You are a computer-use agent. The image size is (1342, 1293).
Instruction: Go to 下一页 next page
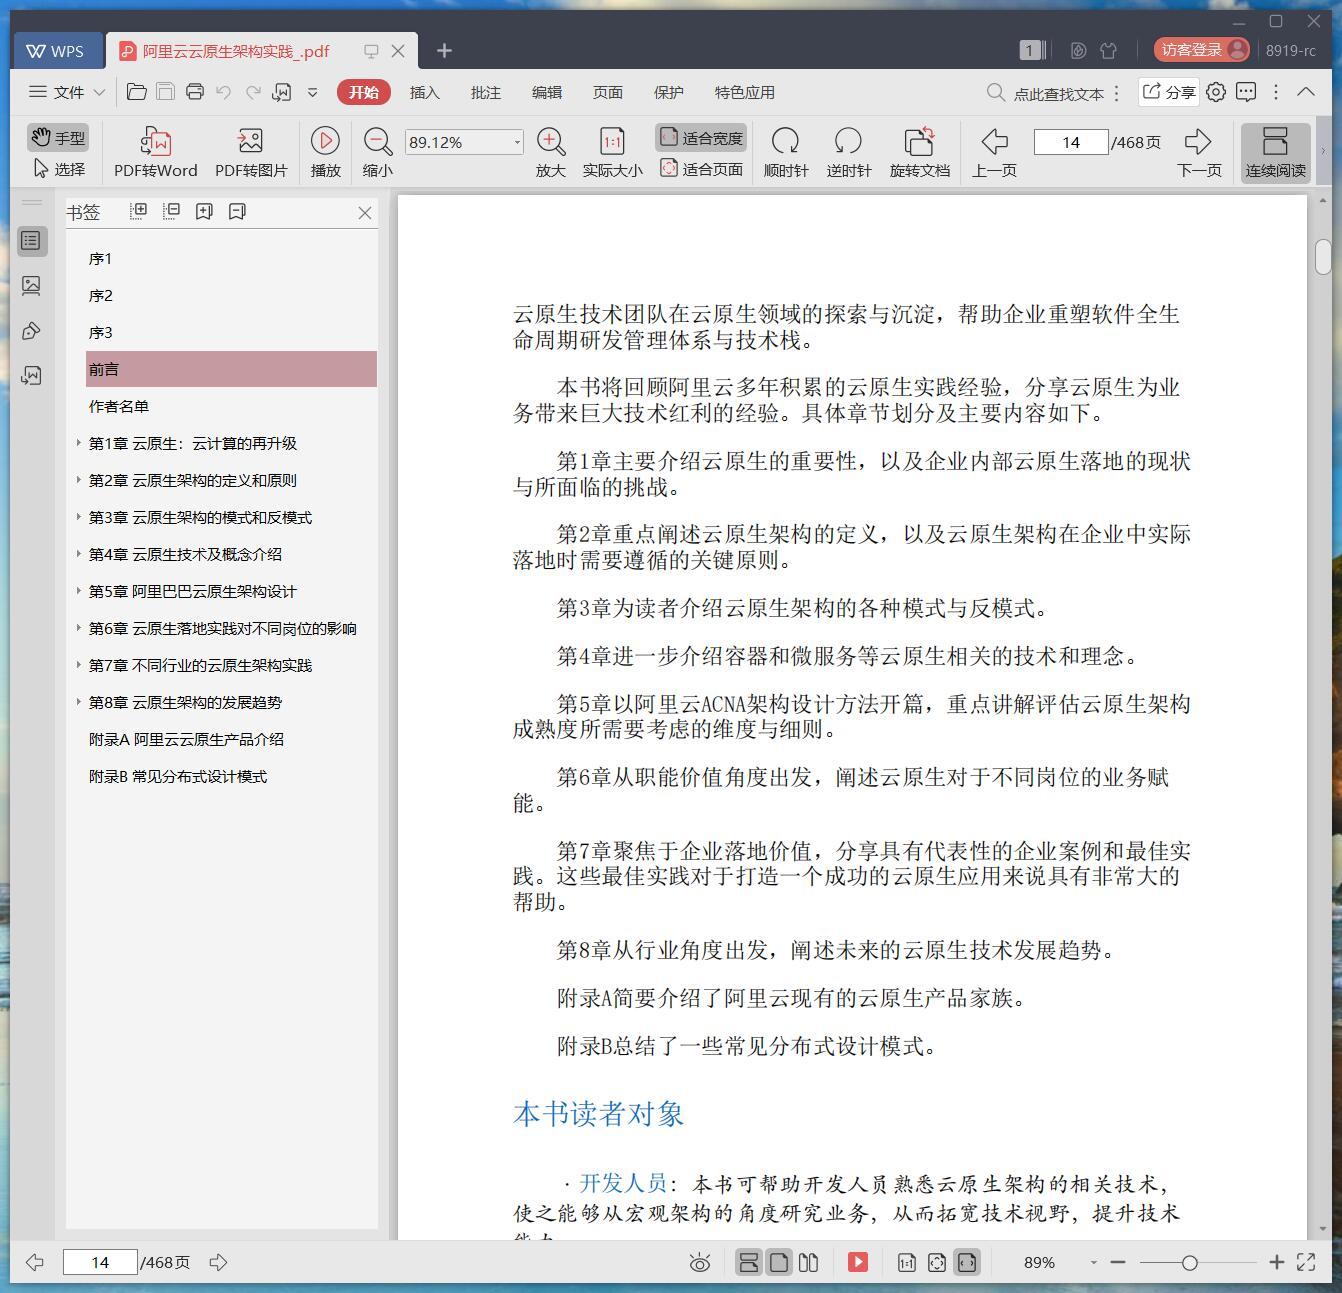click(1199, 152)
